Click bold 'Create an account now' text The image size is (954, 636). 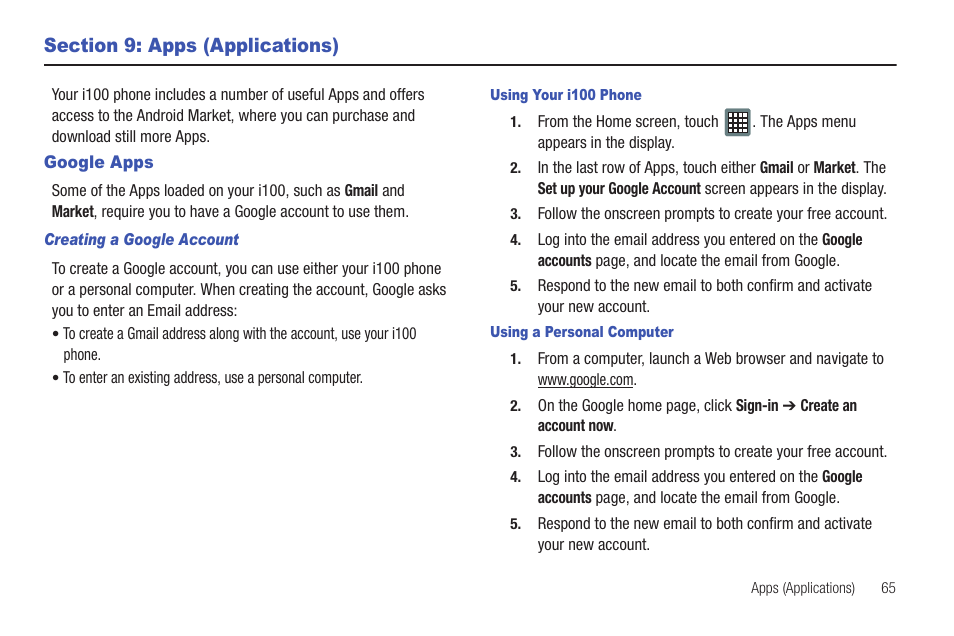pos(697,416)
